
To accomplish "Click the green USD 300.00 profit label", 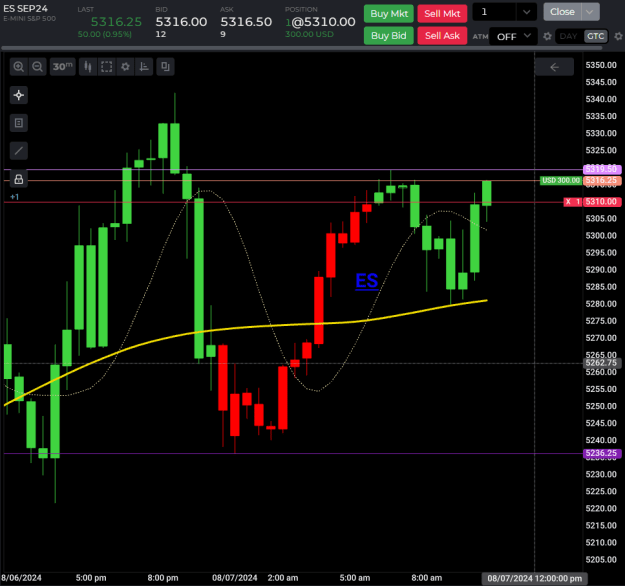I will pyautogui.click(x=560, y=180).
